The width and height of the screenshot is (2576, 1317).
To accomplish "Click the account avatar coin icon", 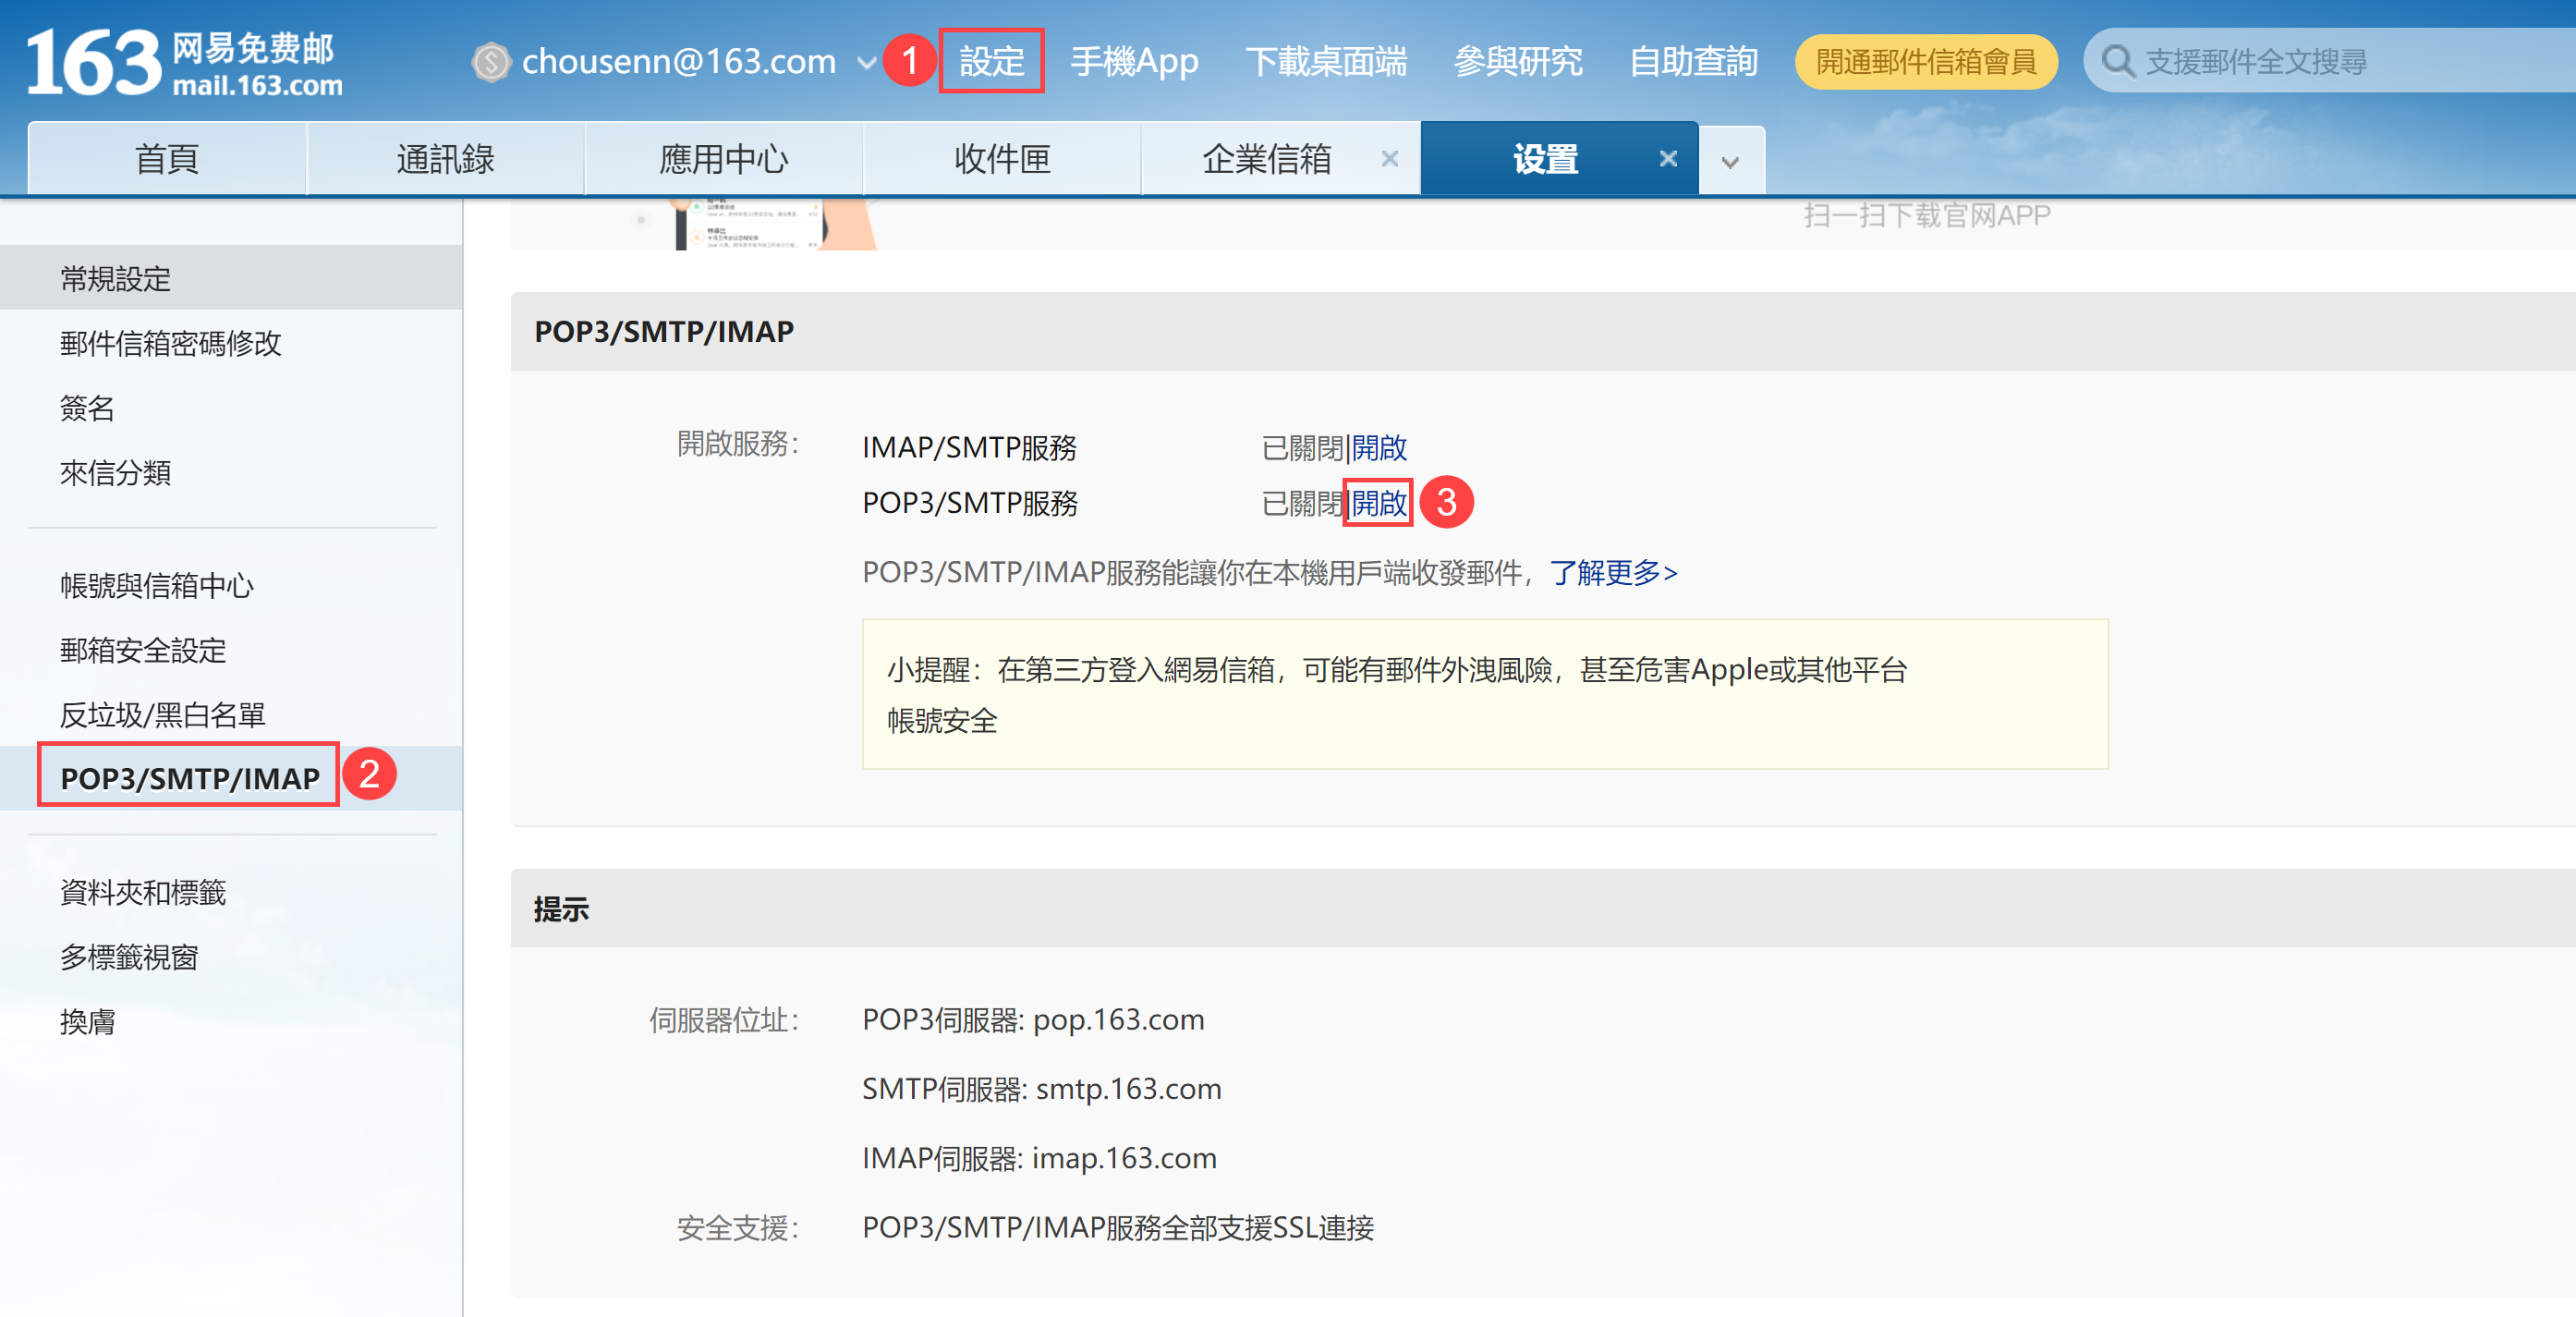I will [x=490, y=62].
